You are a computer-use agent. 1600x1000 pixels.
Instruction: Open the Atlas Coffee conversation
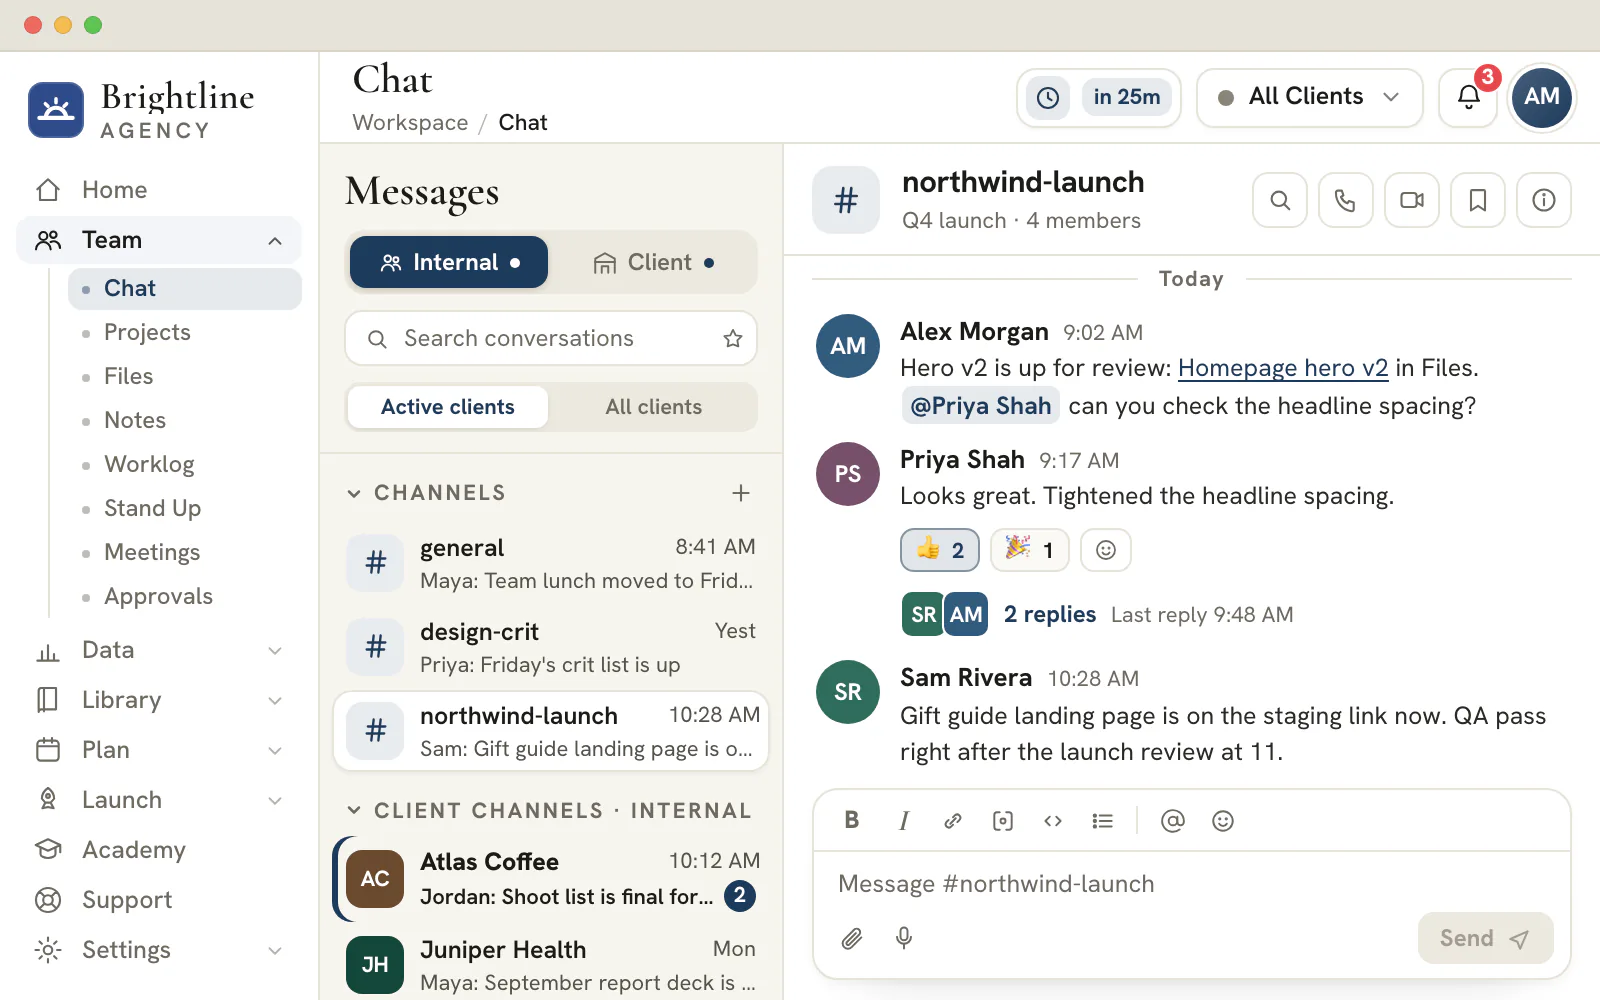point(551,879)
